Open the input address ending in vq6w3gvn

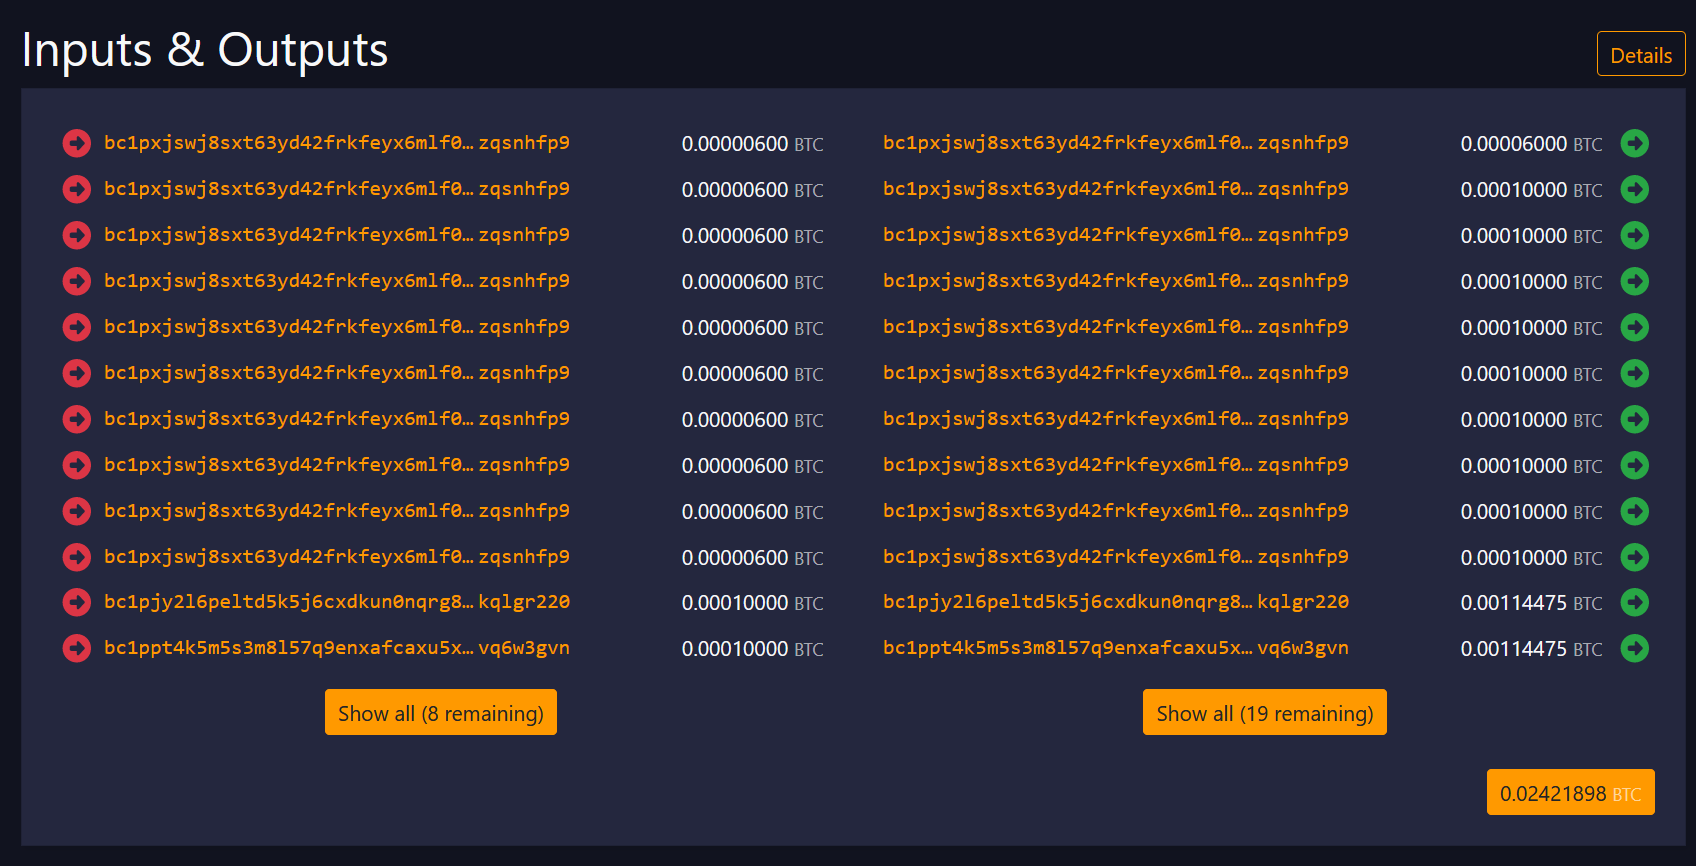point(336,648)
